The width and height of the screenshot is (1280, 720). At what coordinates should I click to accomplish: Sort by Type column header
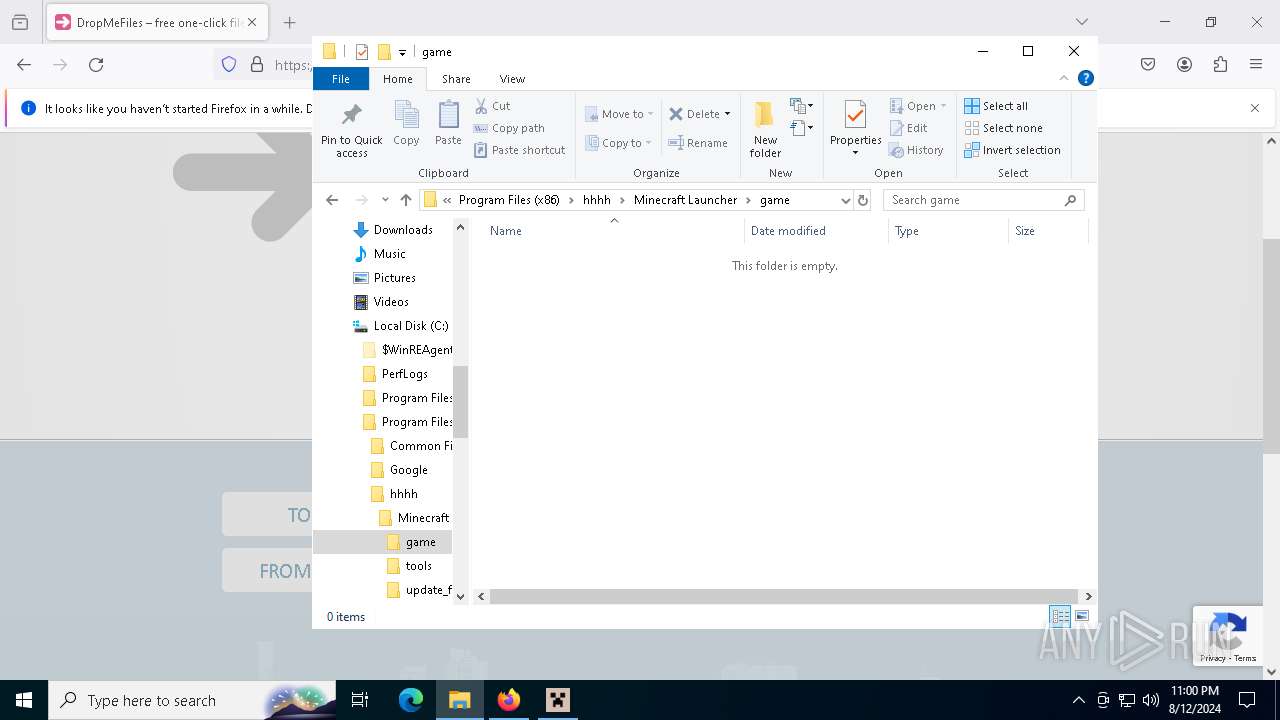coord(949,231)
